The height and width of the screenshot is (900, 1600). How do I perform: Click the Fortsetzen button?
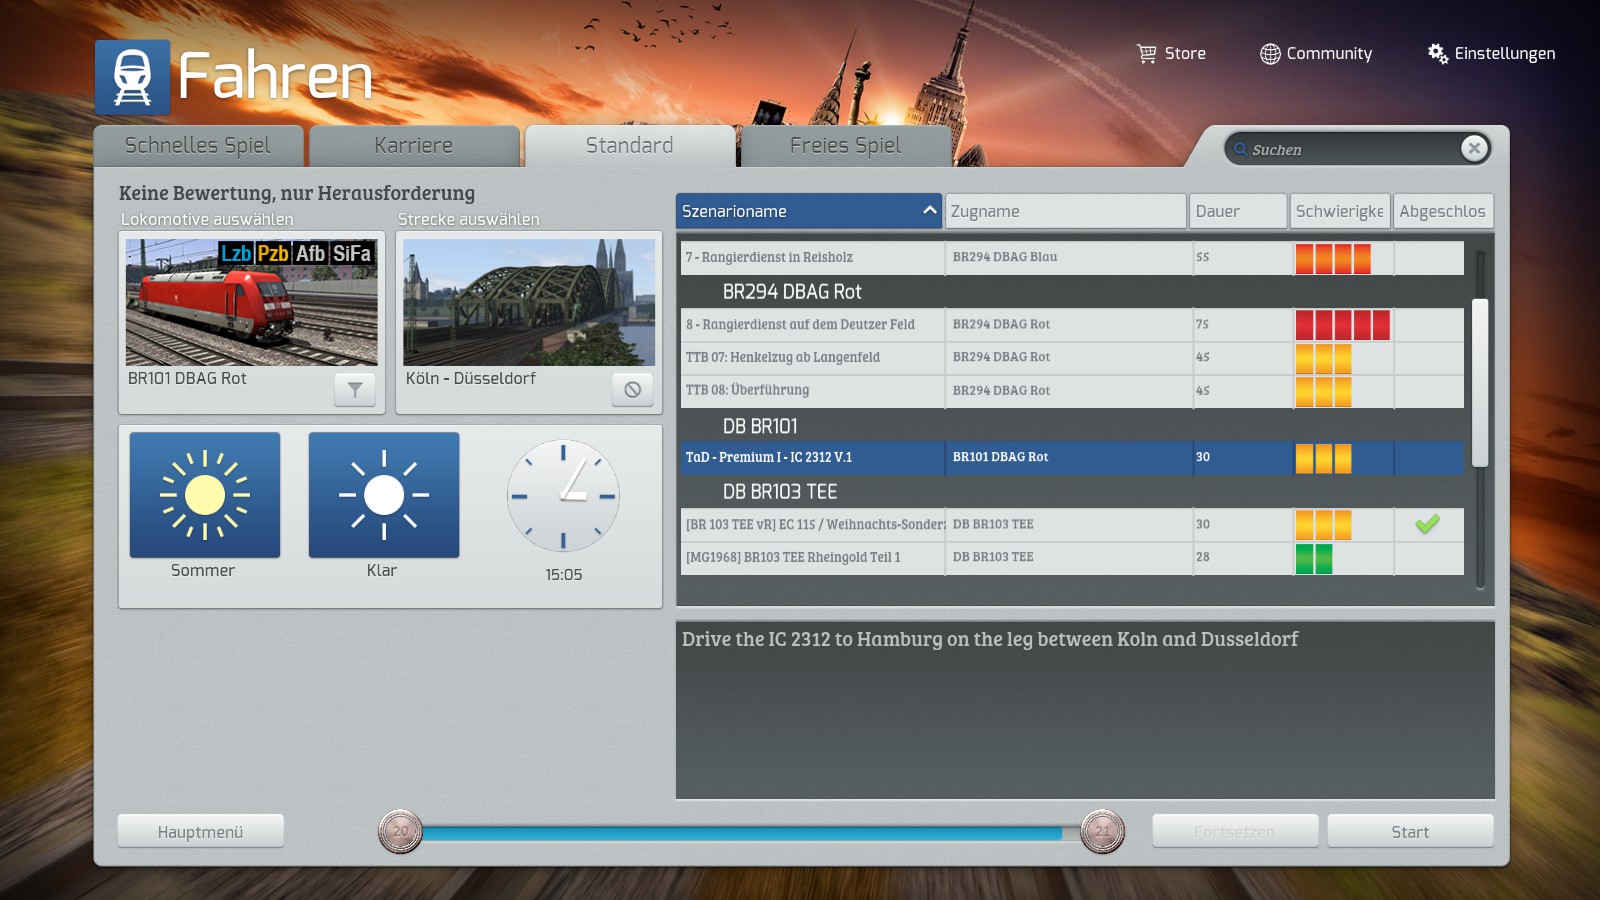1235,831
